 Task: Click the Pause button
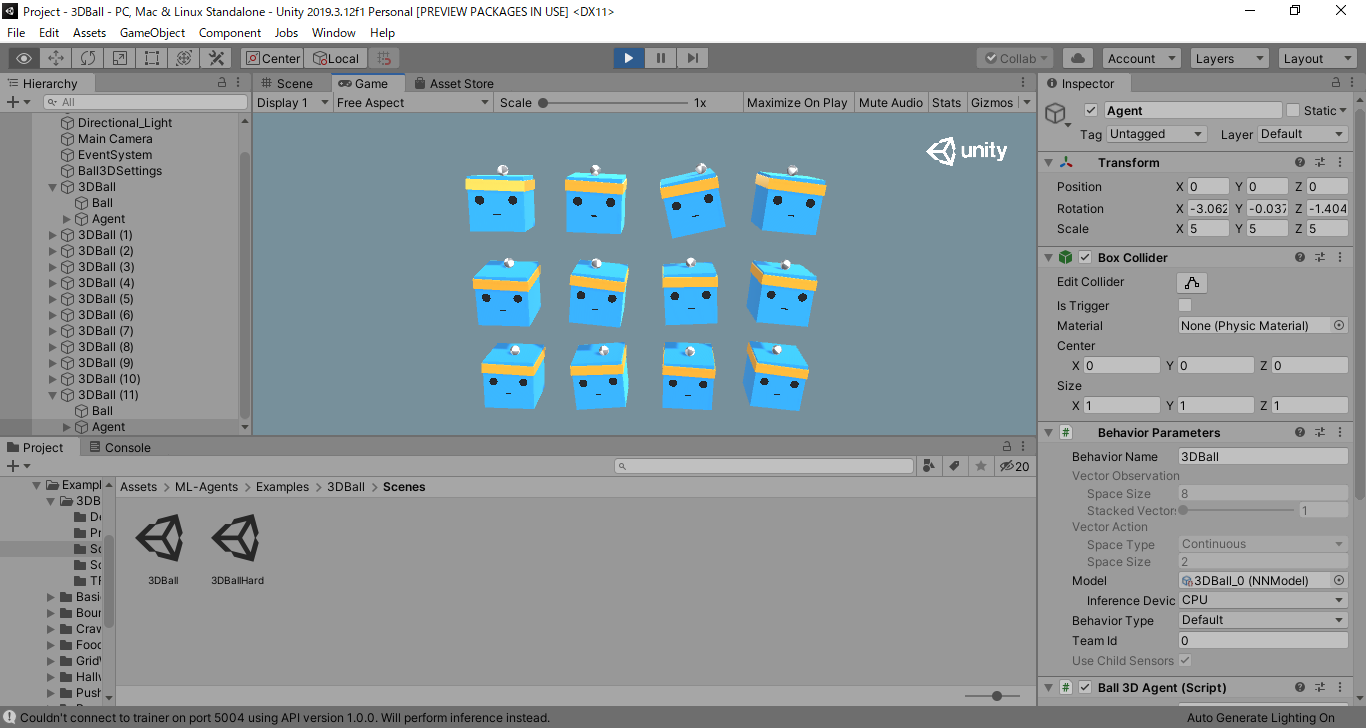click(660, 58)
